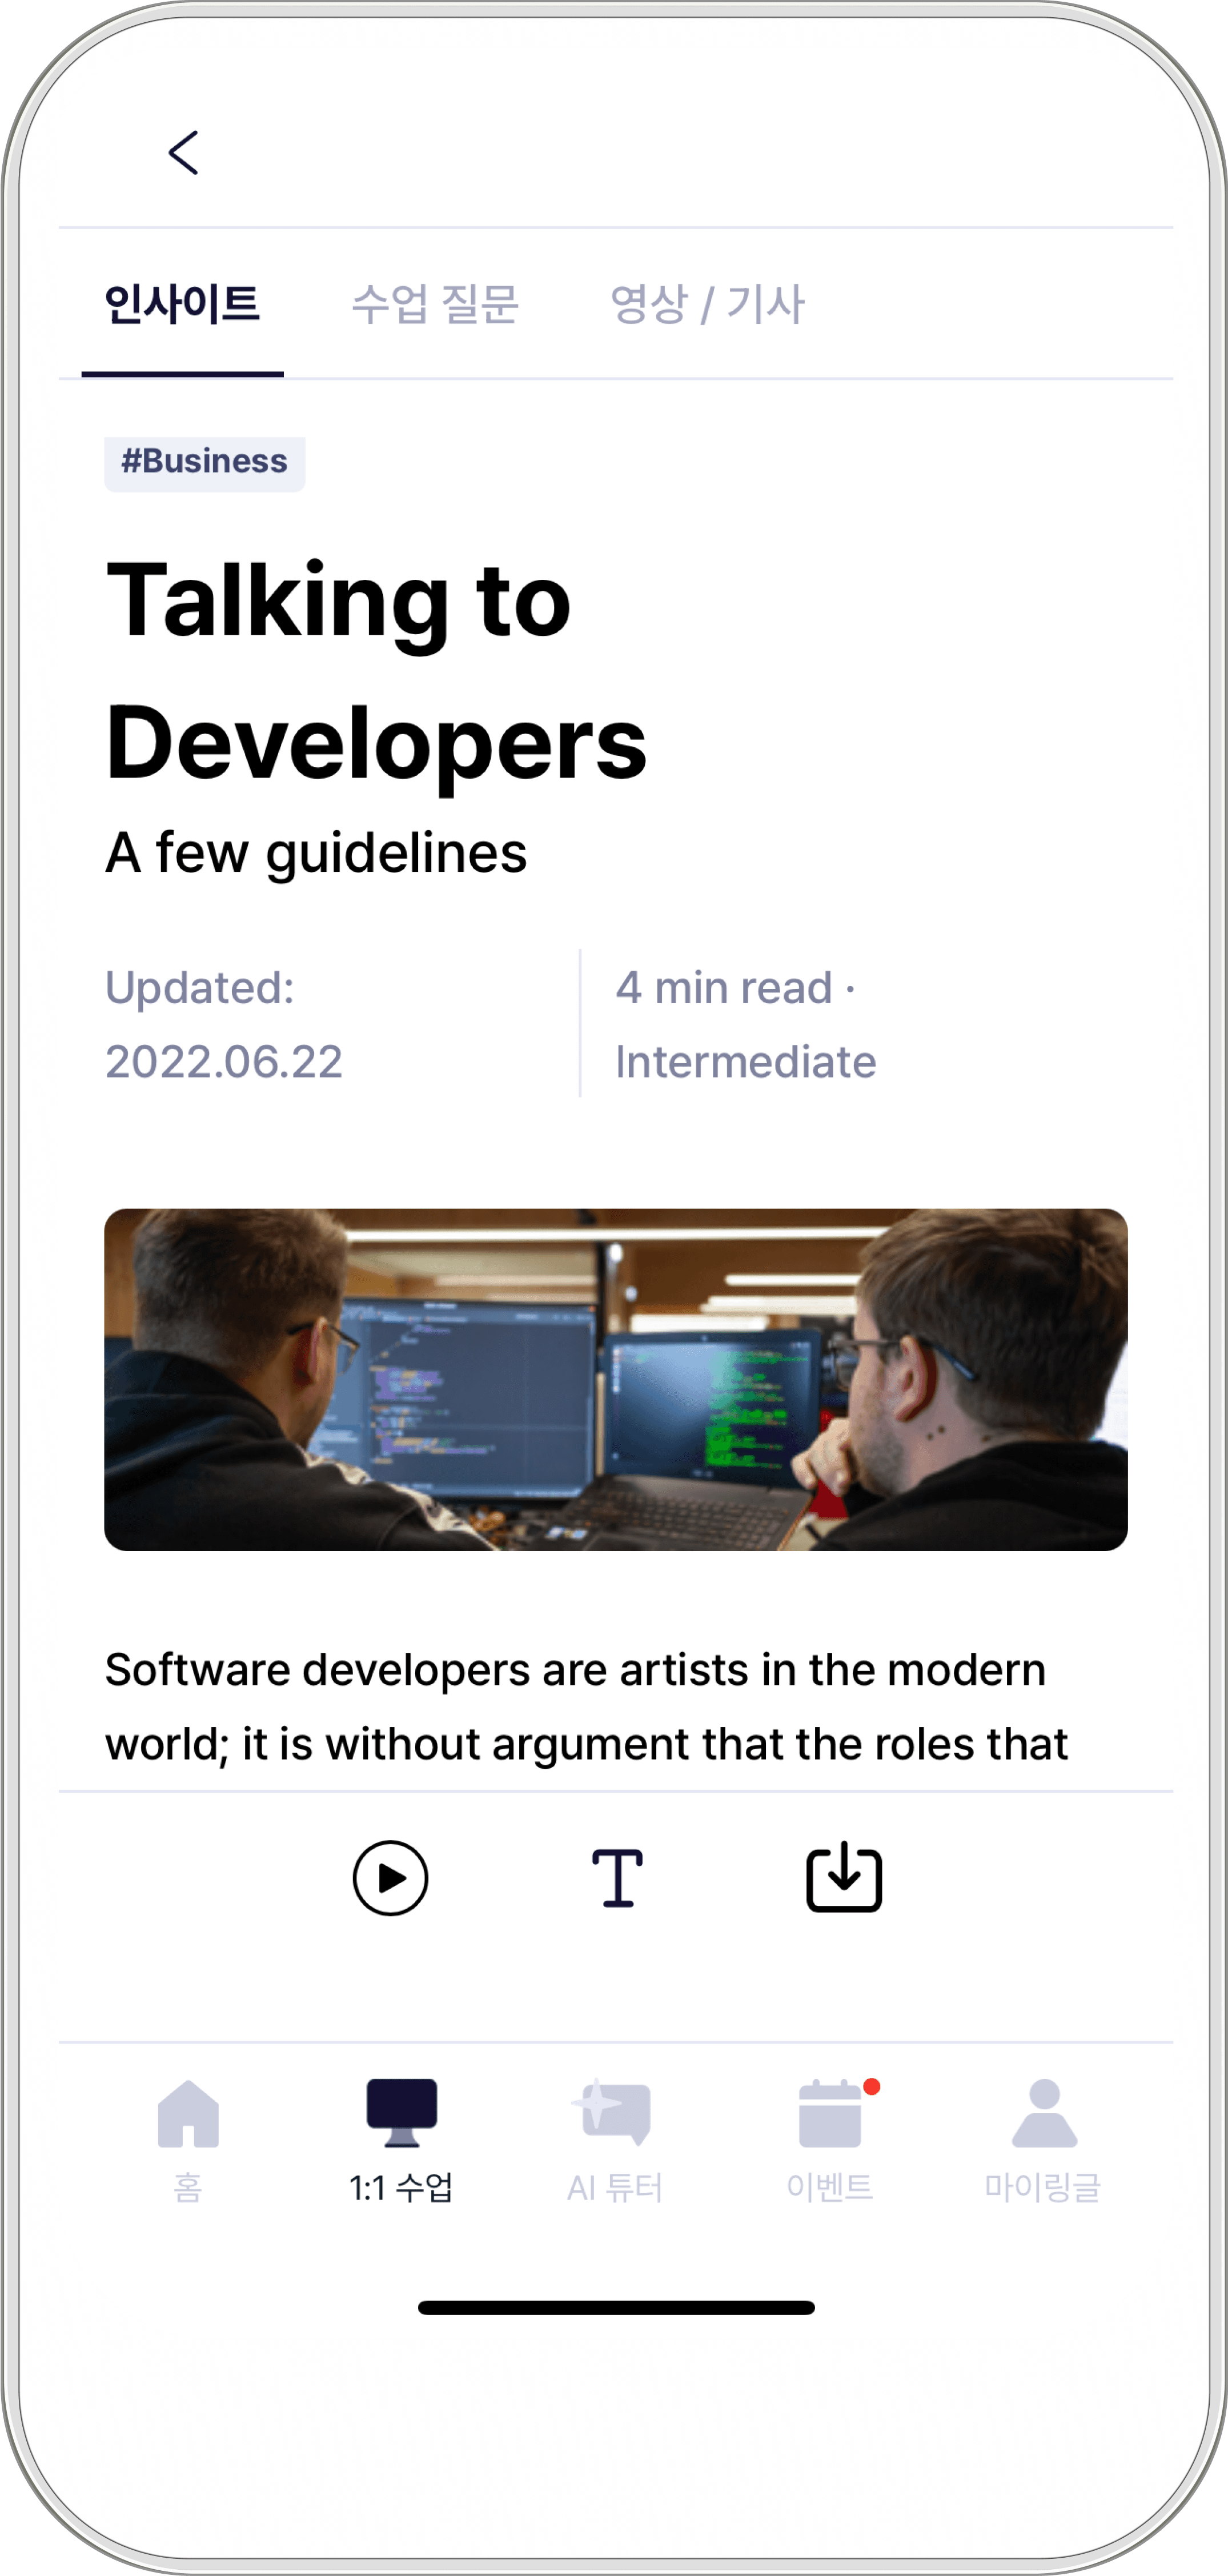Tap the 4 min read Intermediate label

tap(745, 1024)
